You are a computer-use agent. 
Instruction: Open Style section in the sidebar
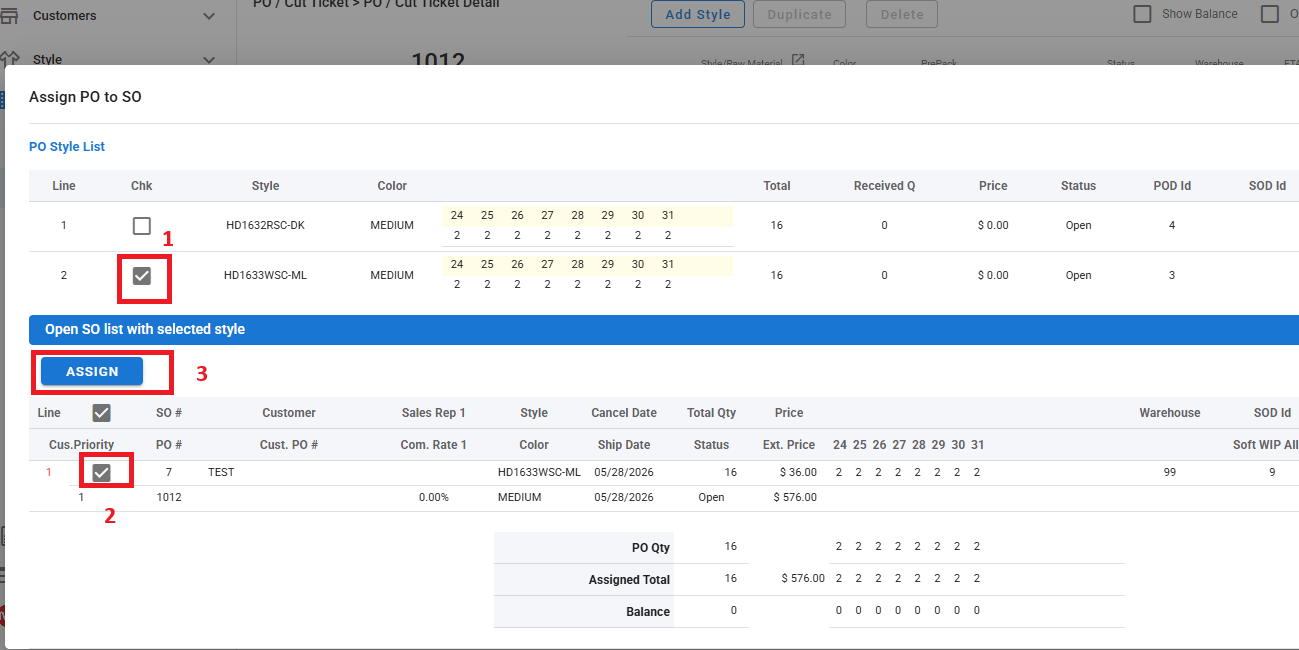(48, 60)
